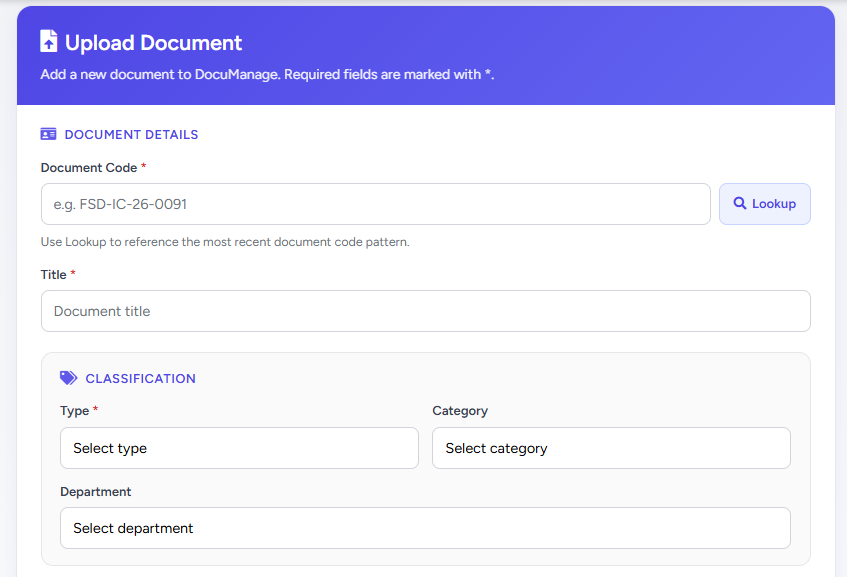The height and width of the screenshot is (577, 847).
Task: Click the Classification tags icon
Action: (69, 378)
